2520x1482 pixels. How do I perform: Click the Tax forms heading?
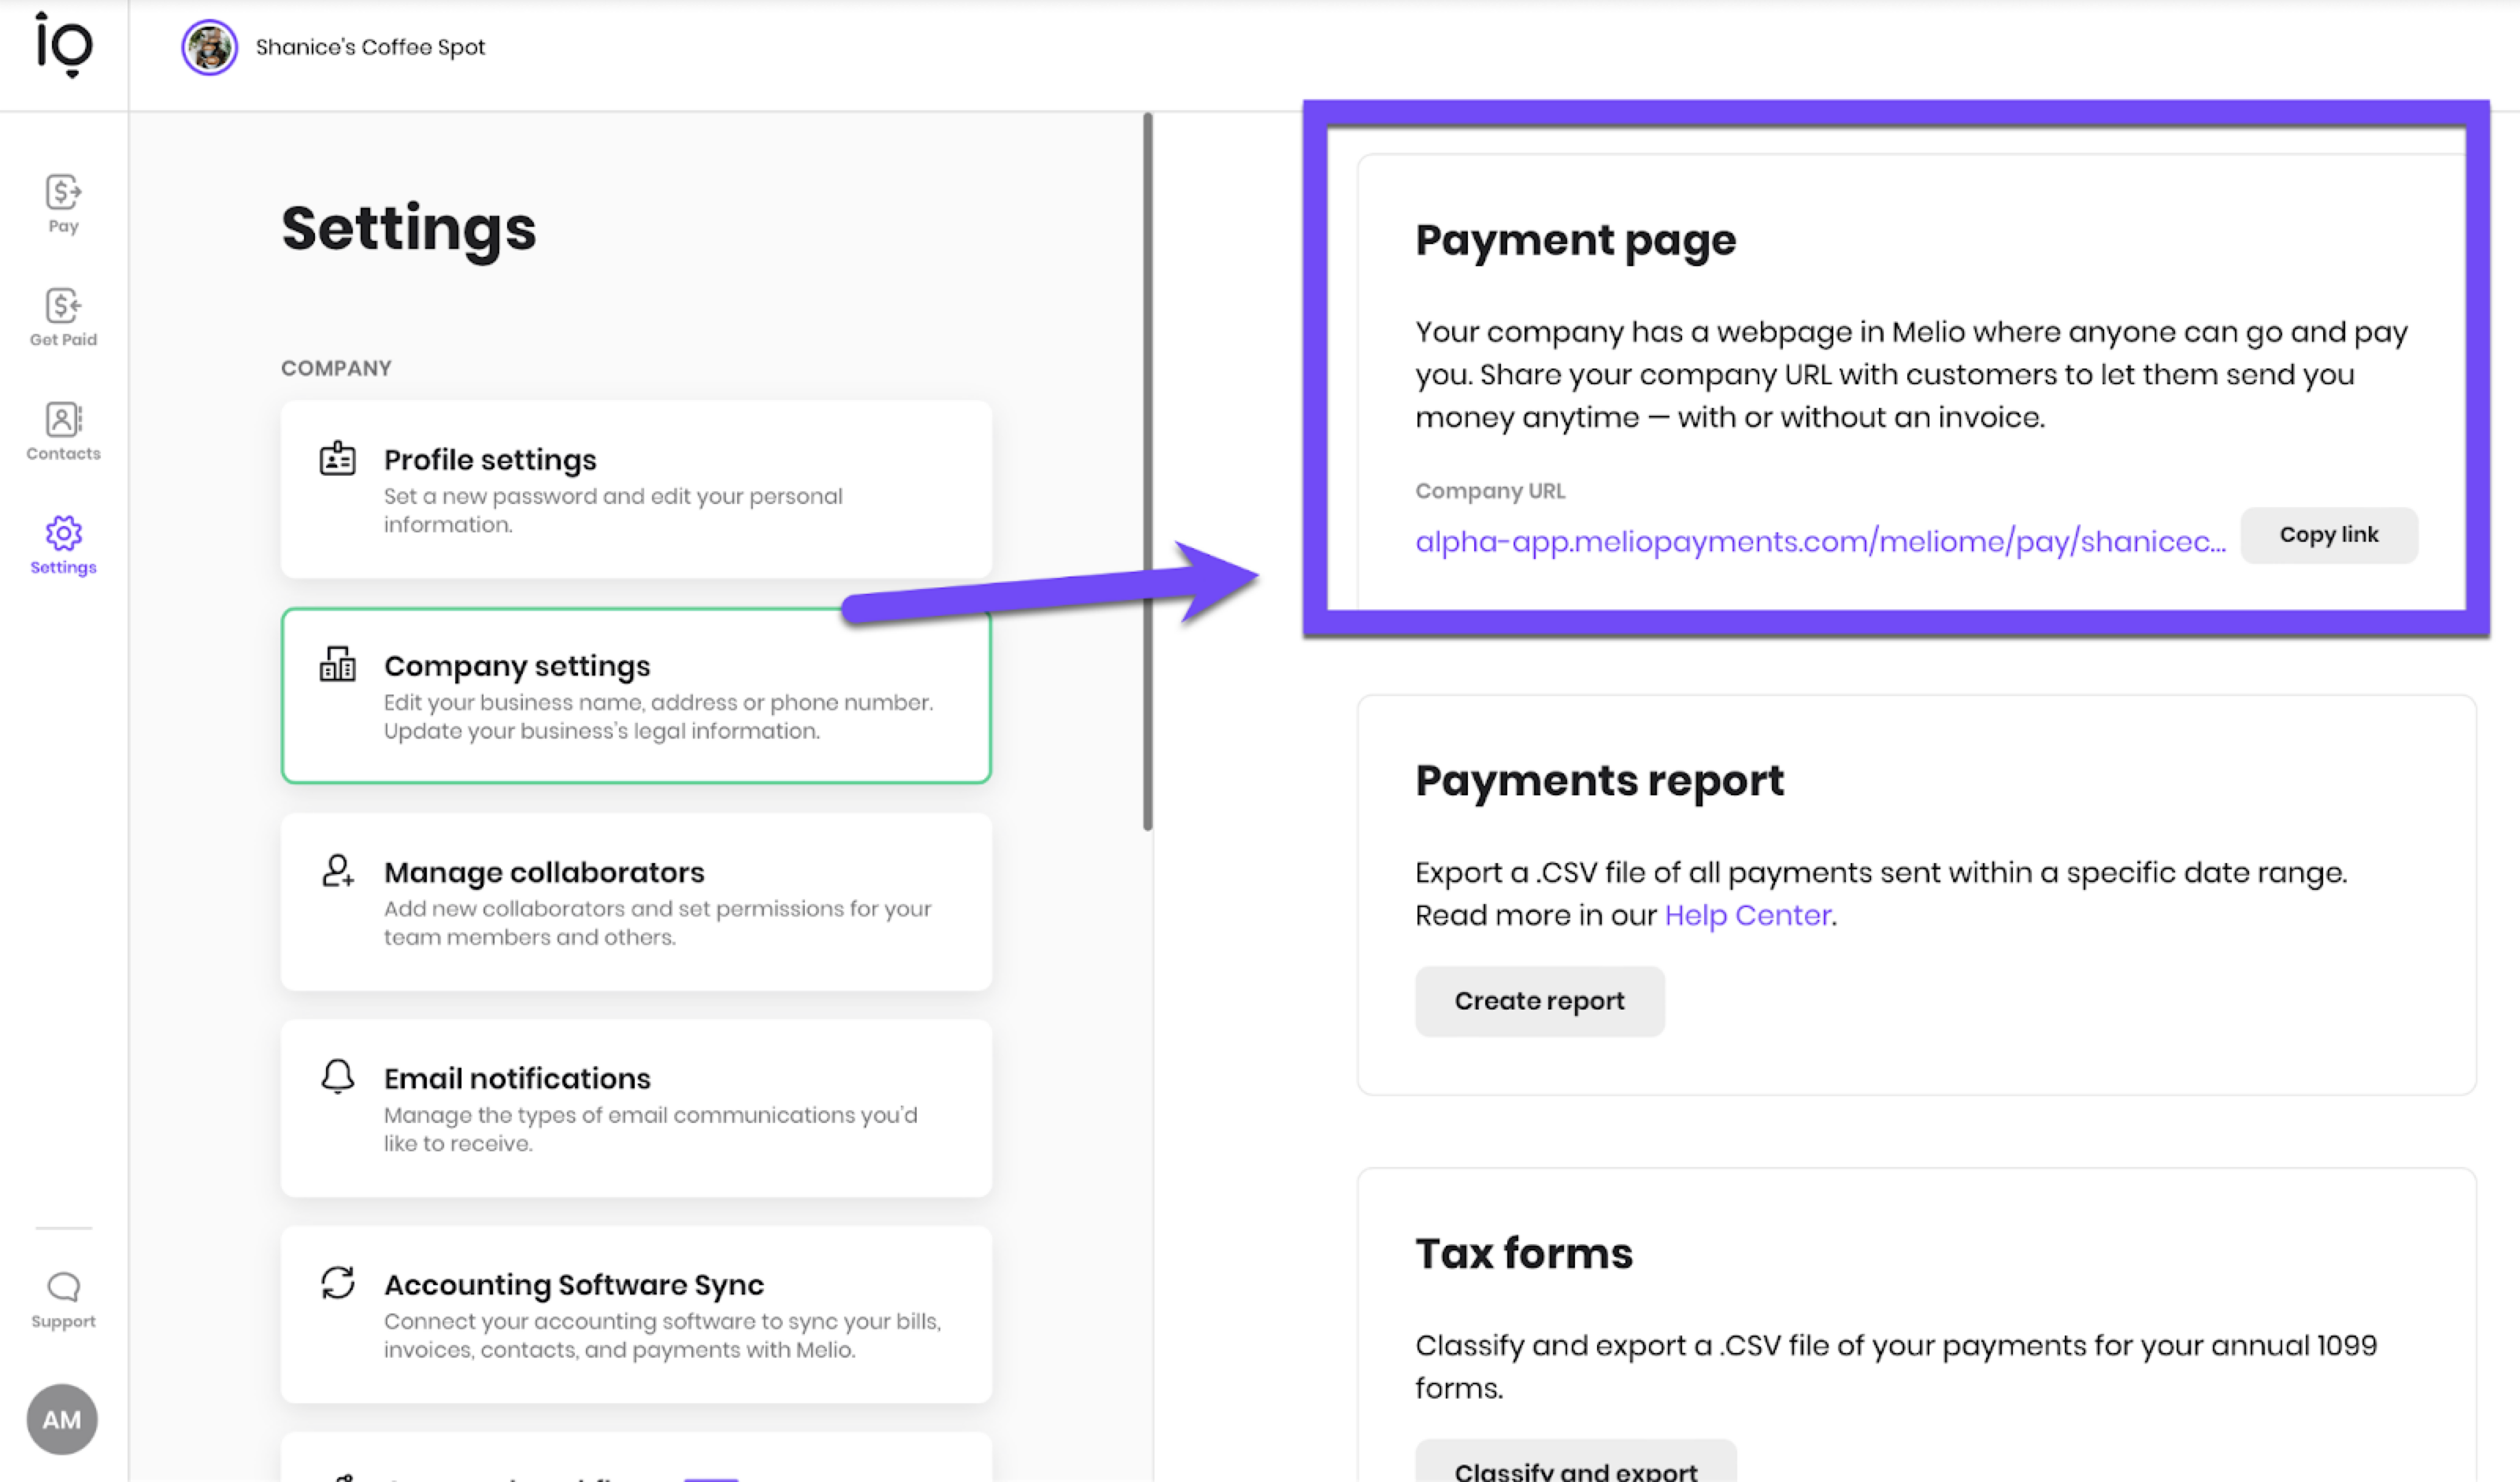coord(1524,1253)
